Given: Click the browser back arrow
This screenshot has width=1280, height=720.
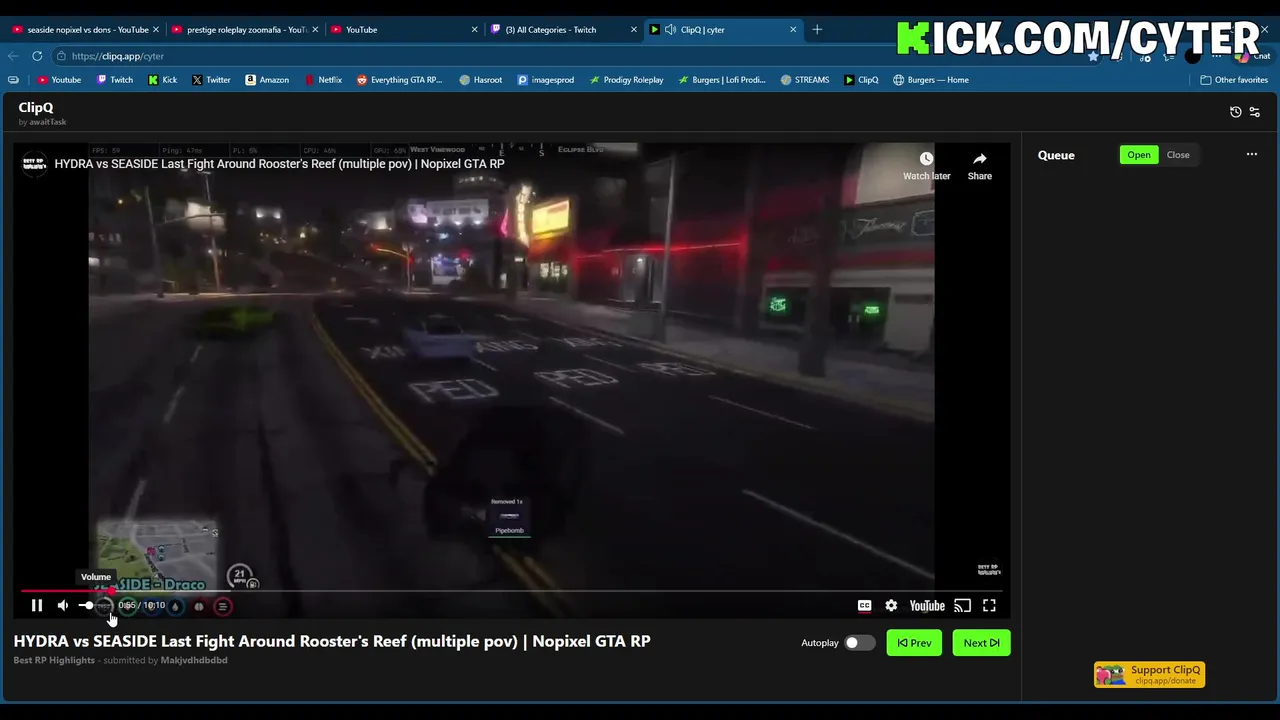Looking at the screenshot, I should (x=13, y=56).
